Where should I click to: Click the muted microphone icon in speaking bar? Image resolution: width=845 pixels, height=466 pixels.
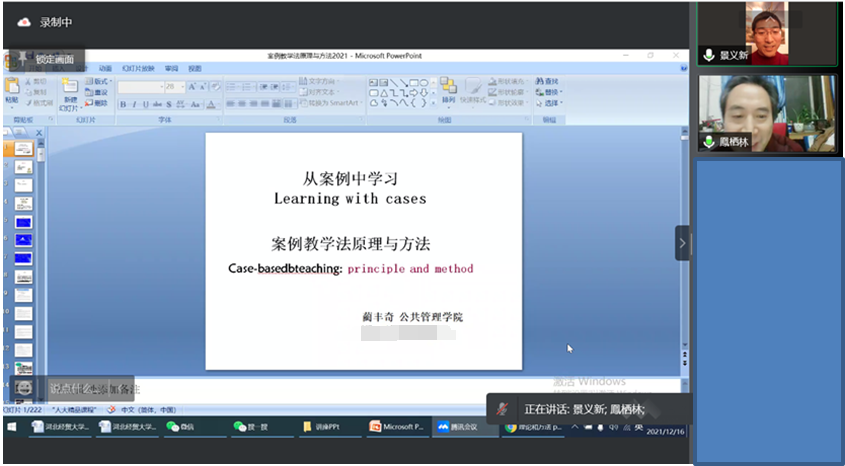pyautogui.click(x=503, y=409)
